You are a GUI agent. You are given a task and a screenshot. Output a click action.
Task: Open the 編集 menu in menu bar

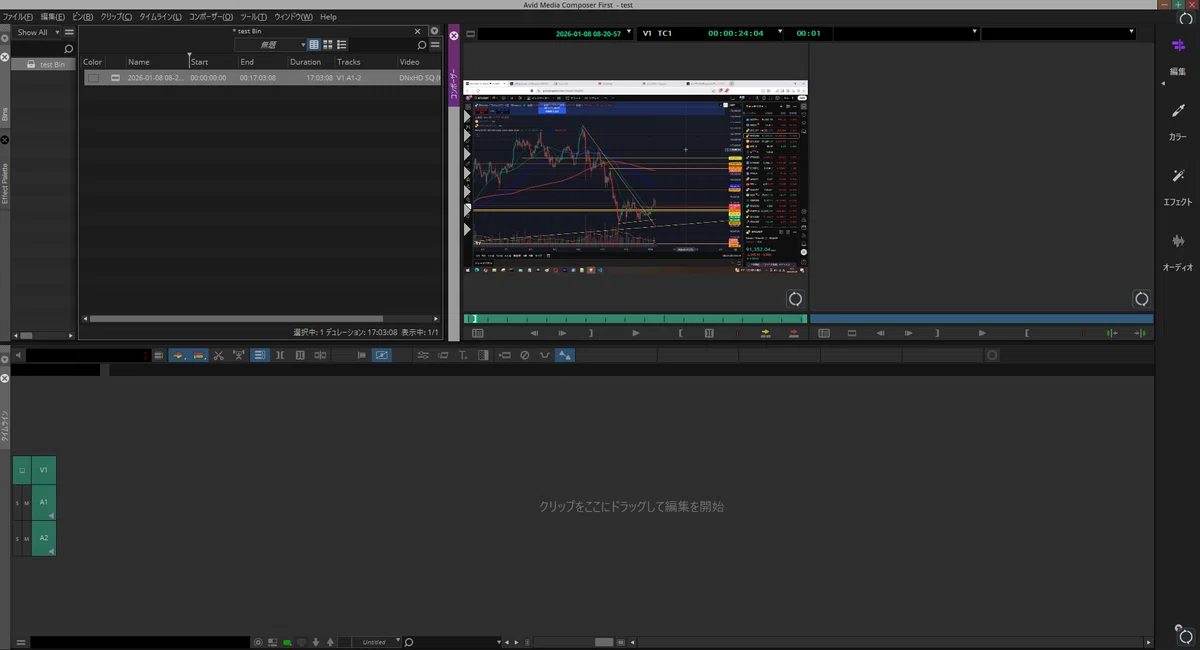(53, 17)
